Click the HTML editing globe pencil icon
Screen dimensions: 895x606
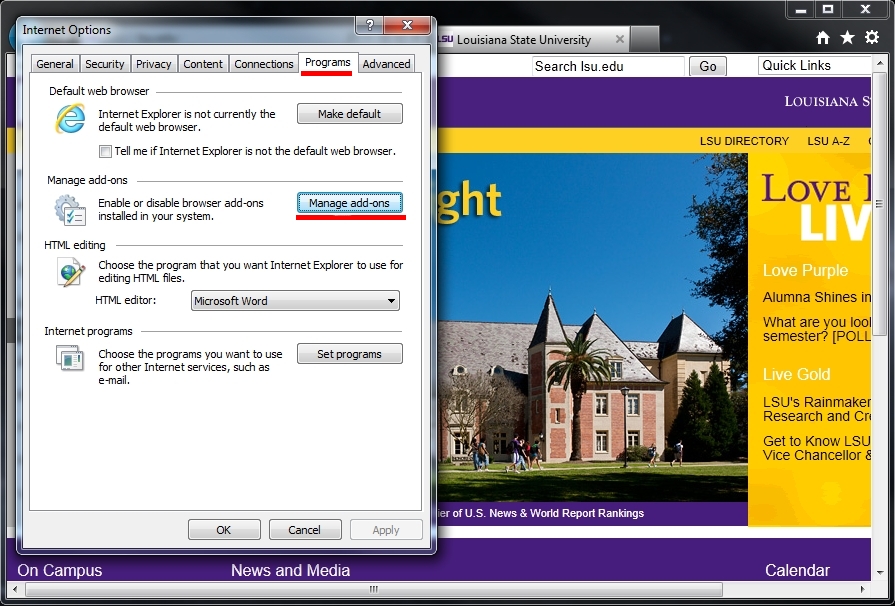(x=71, y=272)
